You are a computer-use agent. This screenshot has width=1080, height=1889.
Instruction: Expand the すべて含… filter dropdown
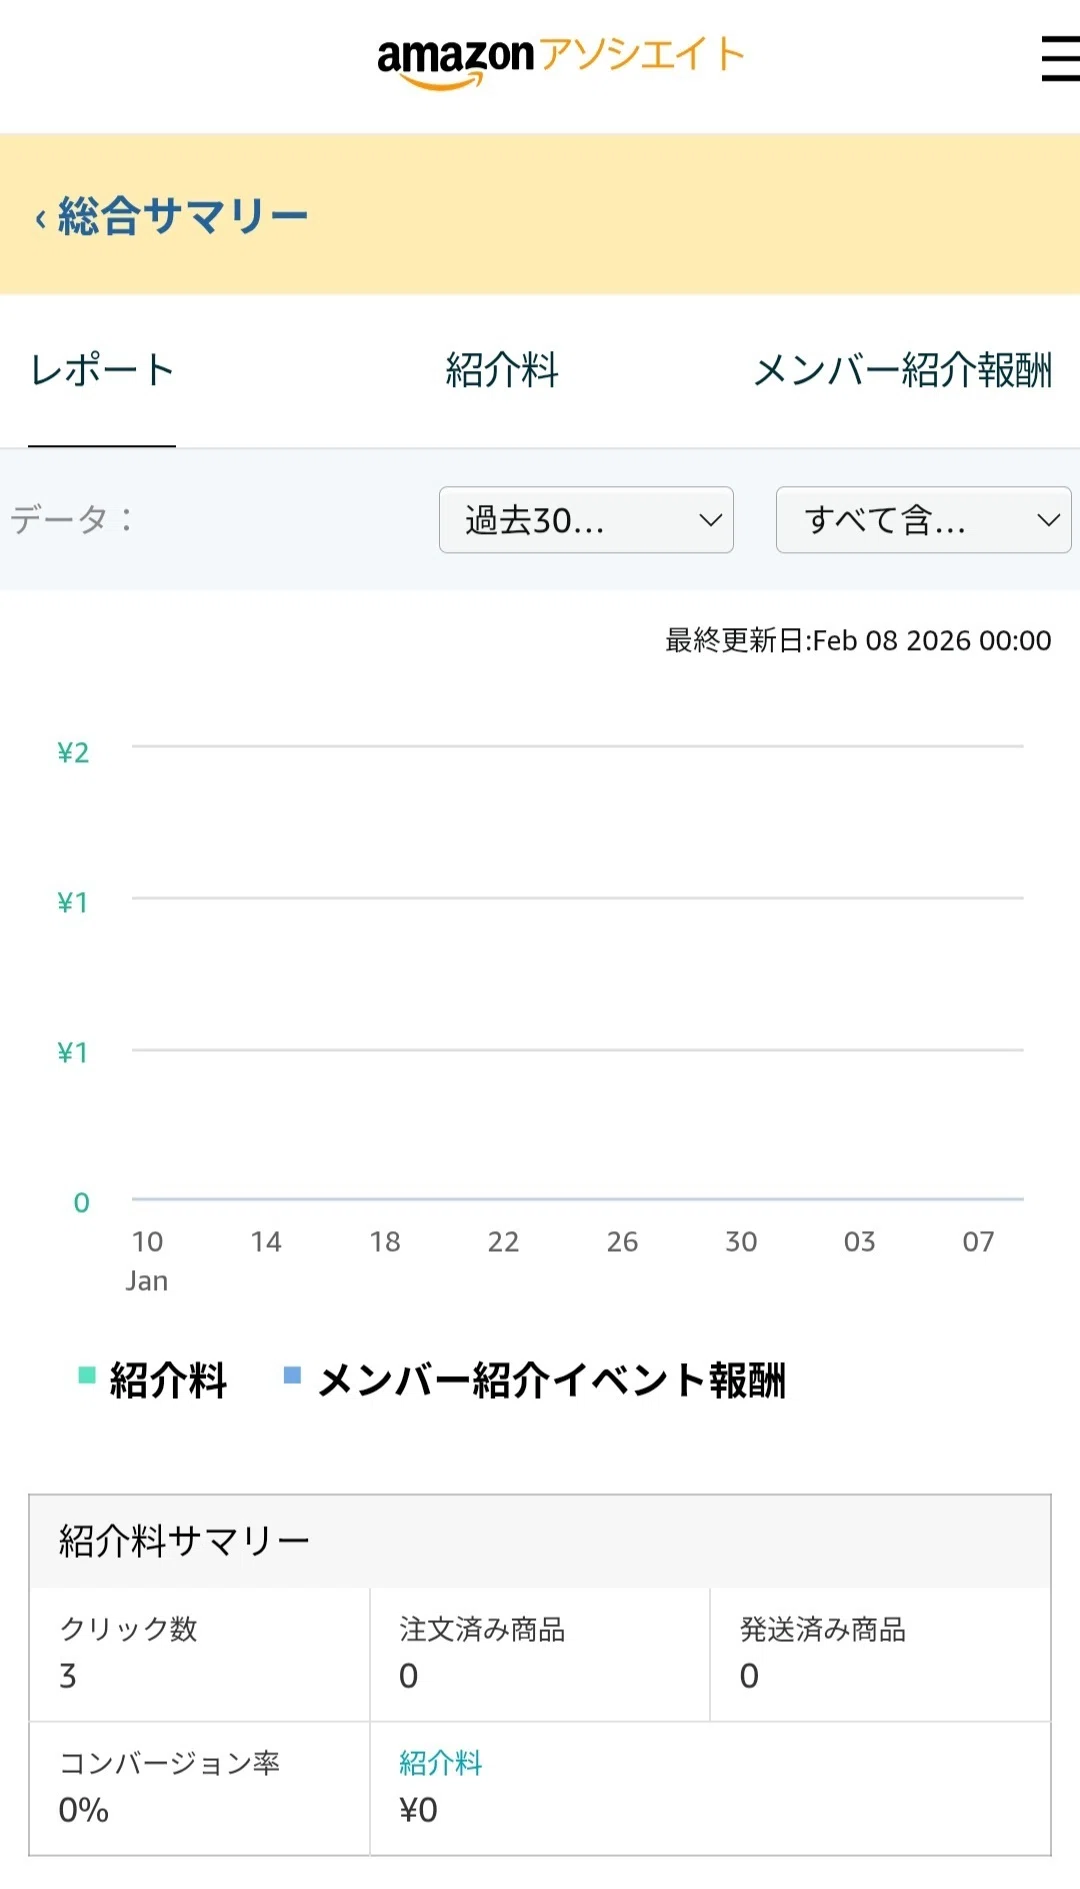(923, 520)
